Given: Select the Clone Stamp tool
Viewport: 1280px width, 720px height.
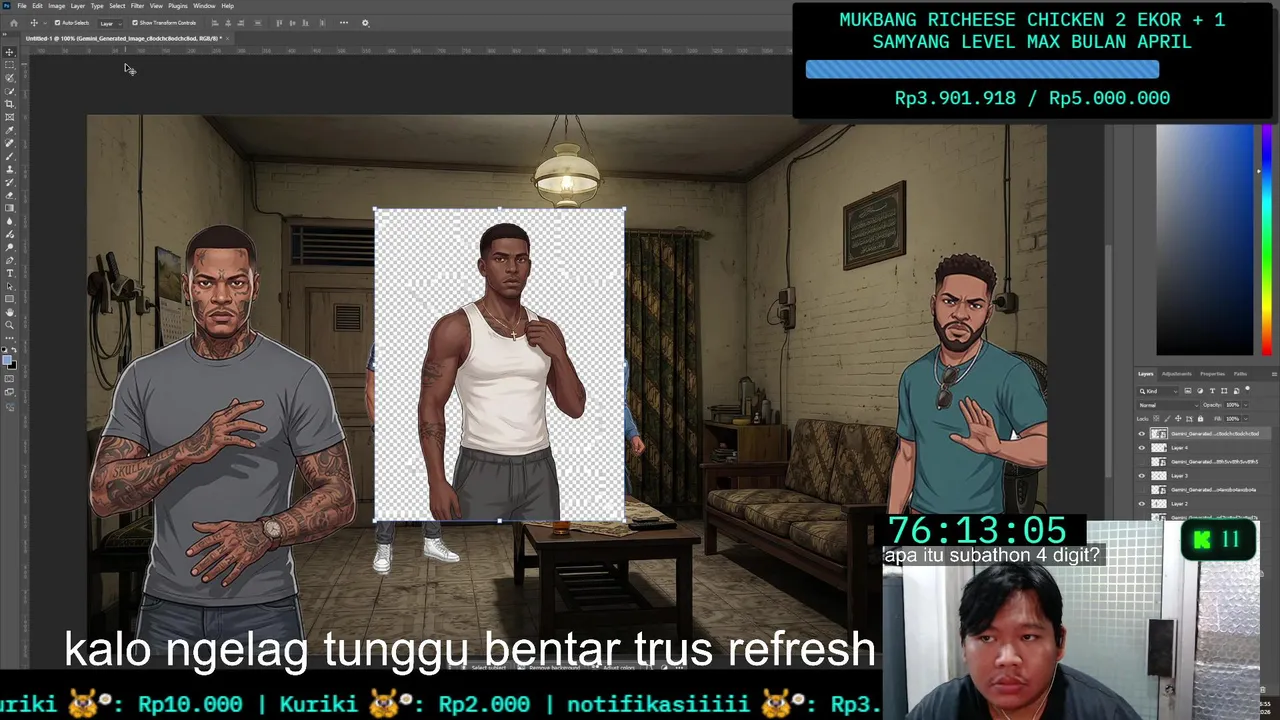Looking at the screenshot, I should pyautogui.click(x=10, y=169).
